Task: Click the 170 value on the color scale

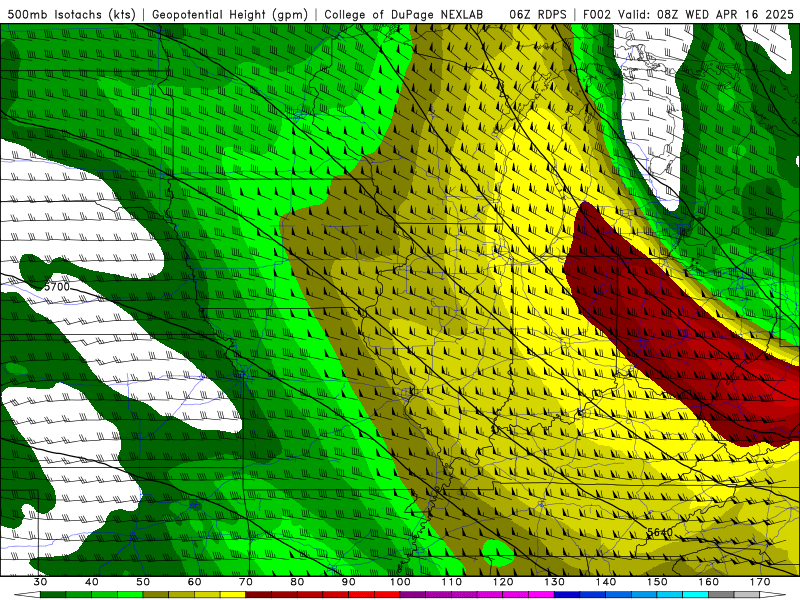Action: pos(760,582)
